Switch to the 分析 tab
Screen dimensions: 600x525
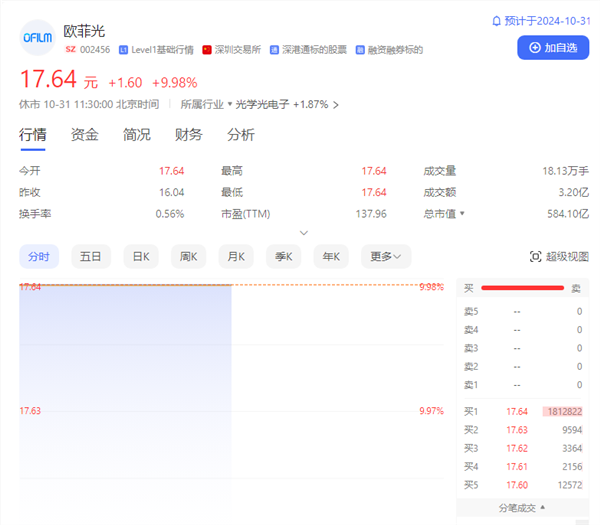point(241,135)
